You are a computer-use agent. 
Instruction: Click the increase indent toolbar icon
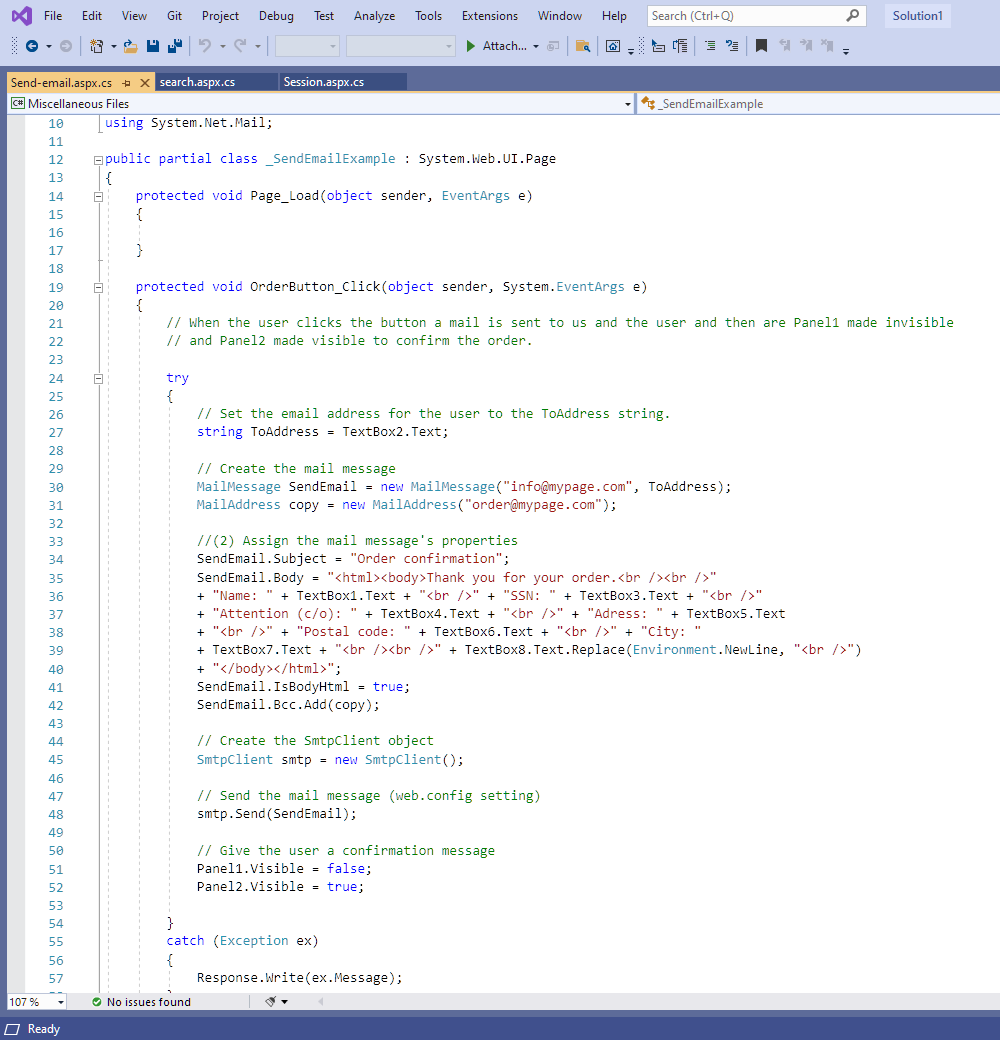pos(680,46)
